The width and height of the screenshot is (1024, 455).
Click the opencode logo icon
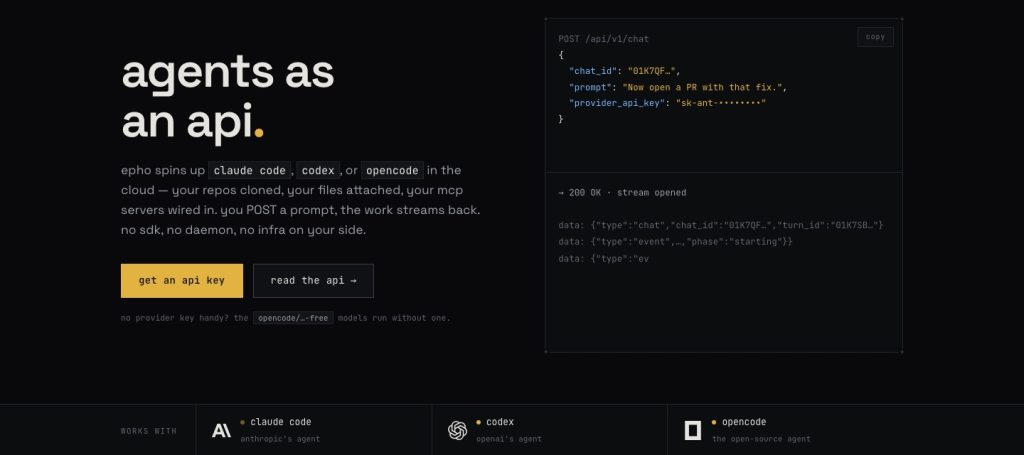point(692,430)
